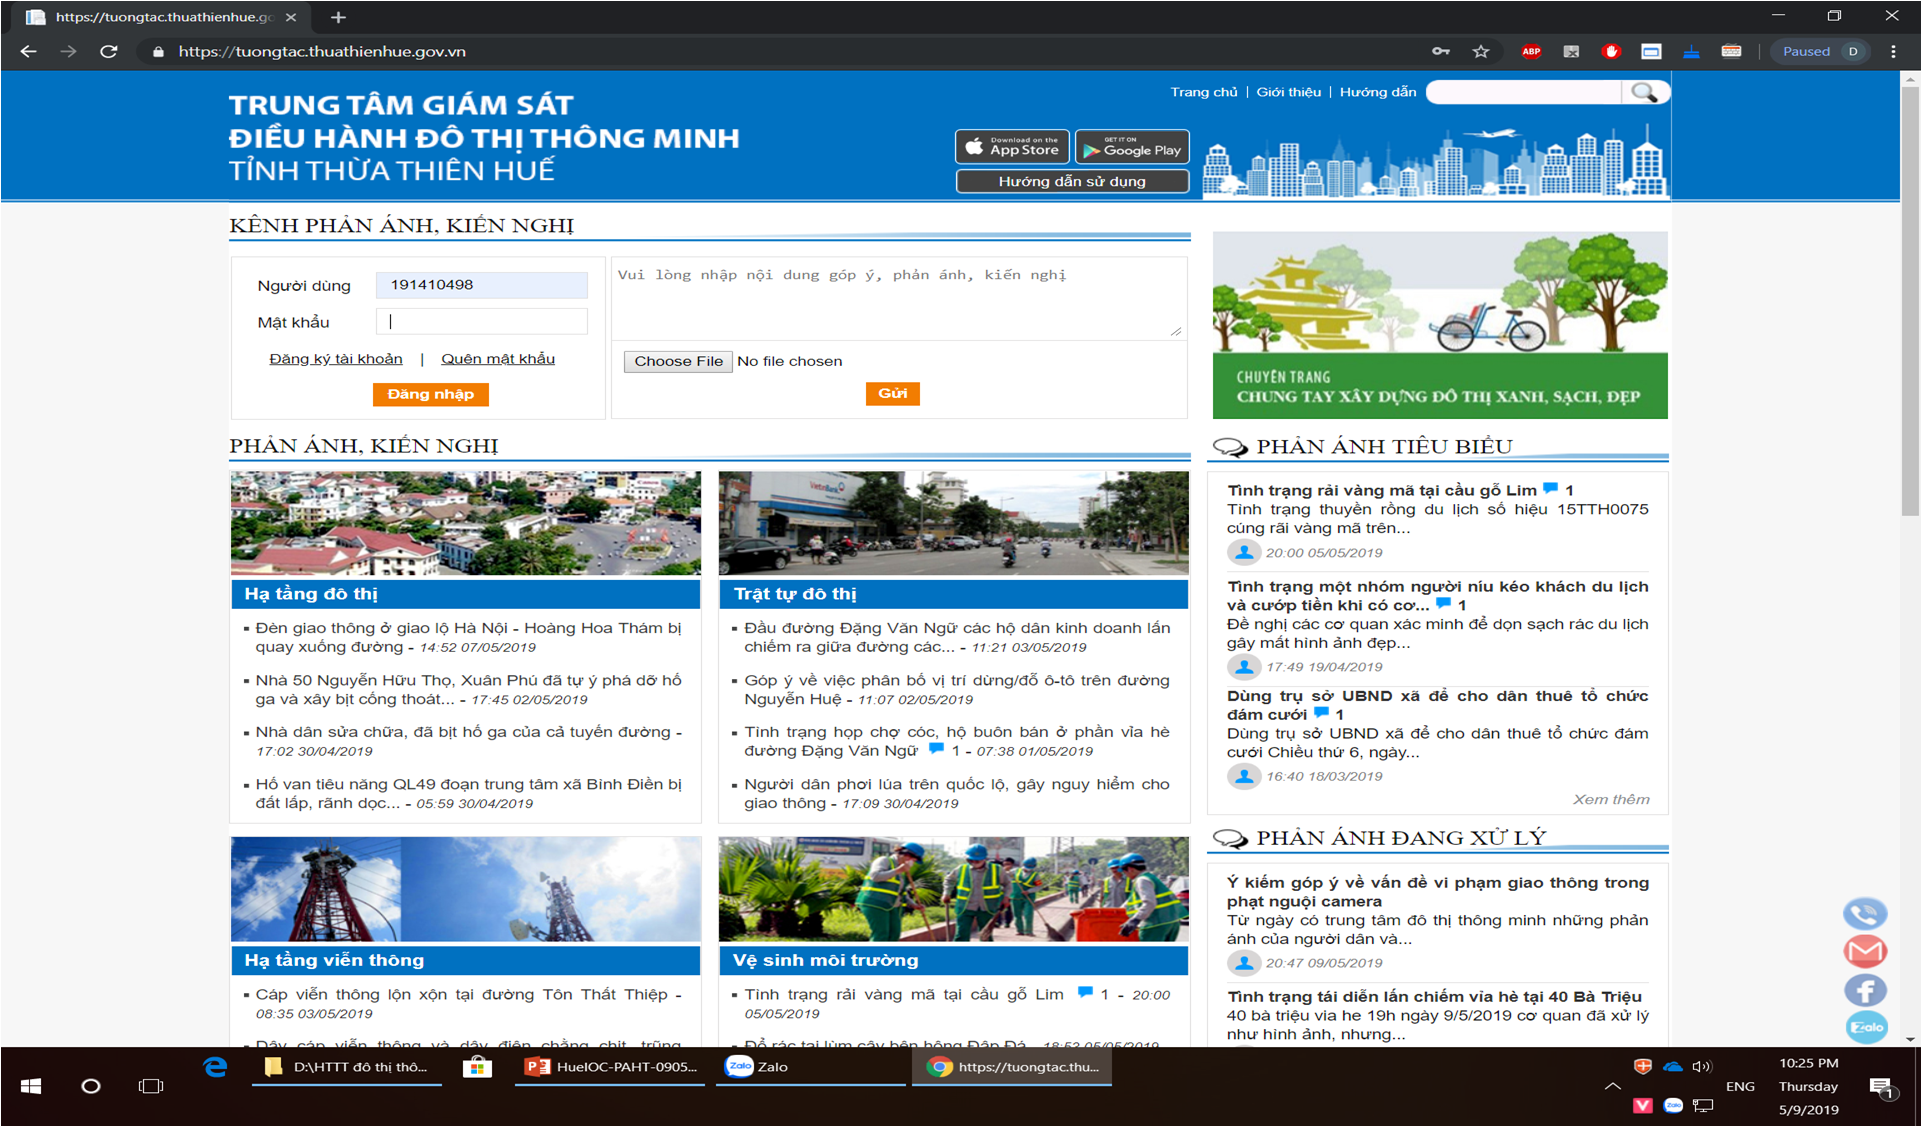This screenshot has height=1127, width=1922.
Task: Reload the page
Action: click(x=109, y=51)
